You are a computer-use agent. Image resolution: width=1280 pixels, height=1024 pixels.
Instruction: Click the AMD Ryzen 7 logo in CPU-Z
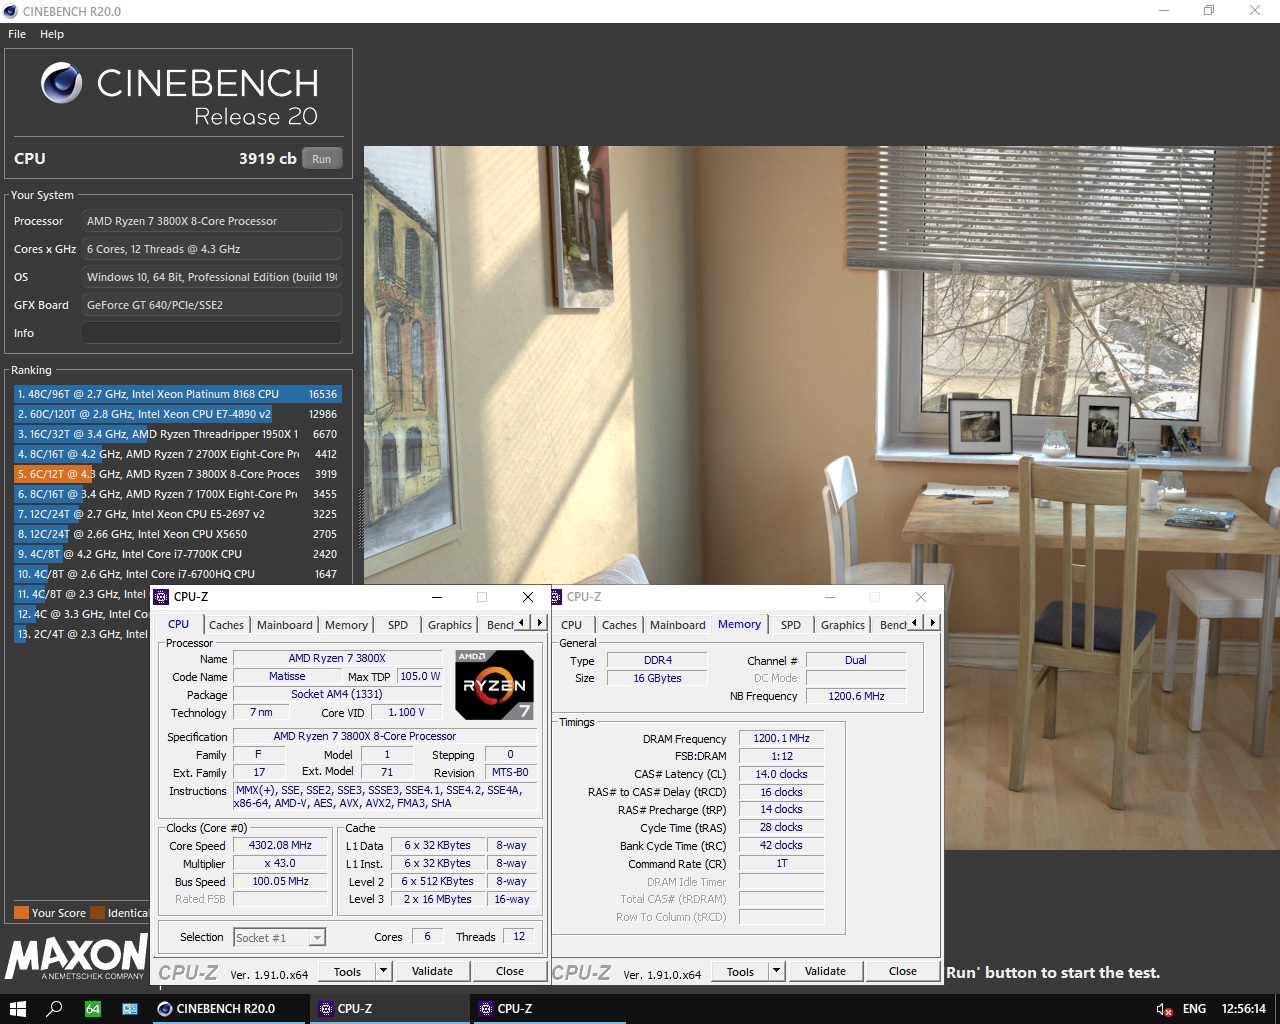tap(494, 685)
